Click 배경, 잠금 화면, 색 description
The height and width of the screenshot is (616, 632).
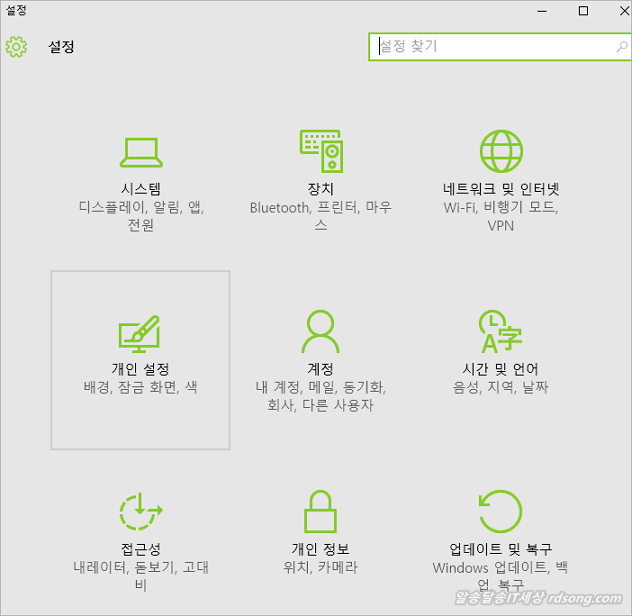pyautogui.click(x=140, y=387)
